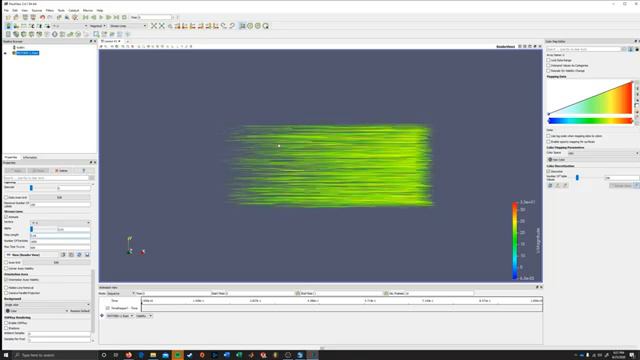Enable Camera Parallel Projection checkbox
The image size is (640, 360).
click(x=6, y=293)
